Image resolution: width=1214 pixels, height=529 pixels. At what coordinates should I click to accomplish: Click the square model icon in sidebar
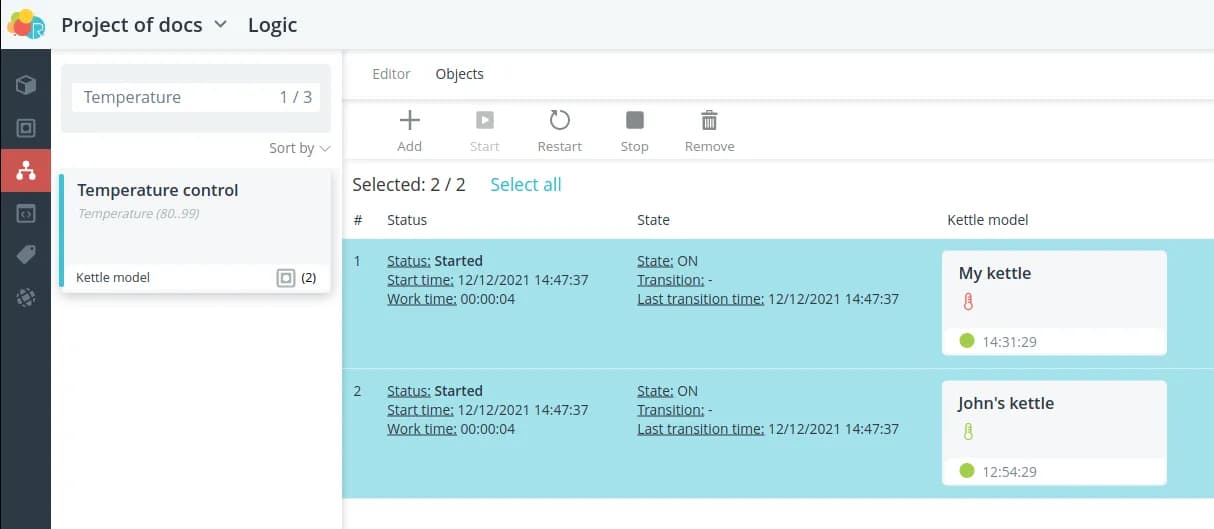click(26, 128)
